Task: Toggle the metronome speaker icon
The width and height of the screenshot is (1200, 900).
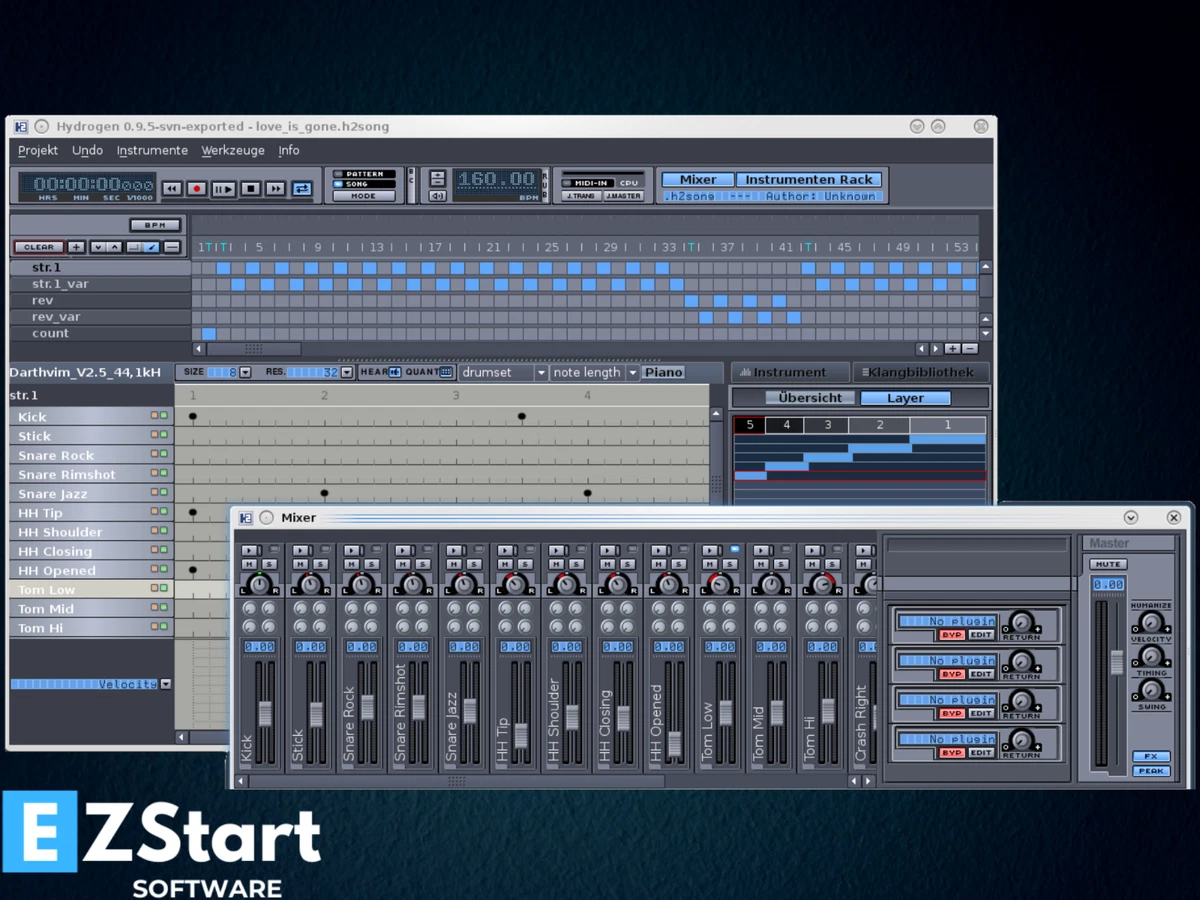Action: click(x=437, y=196)
